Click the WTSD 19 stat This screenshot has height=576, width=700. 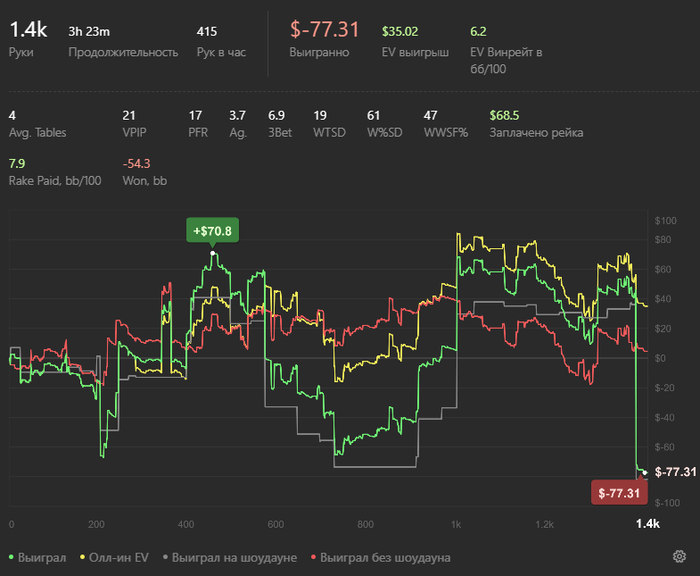[320, 116]
